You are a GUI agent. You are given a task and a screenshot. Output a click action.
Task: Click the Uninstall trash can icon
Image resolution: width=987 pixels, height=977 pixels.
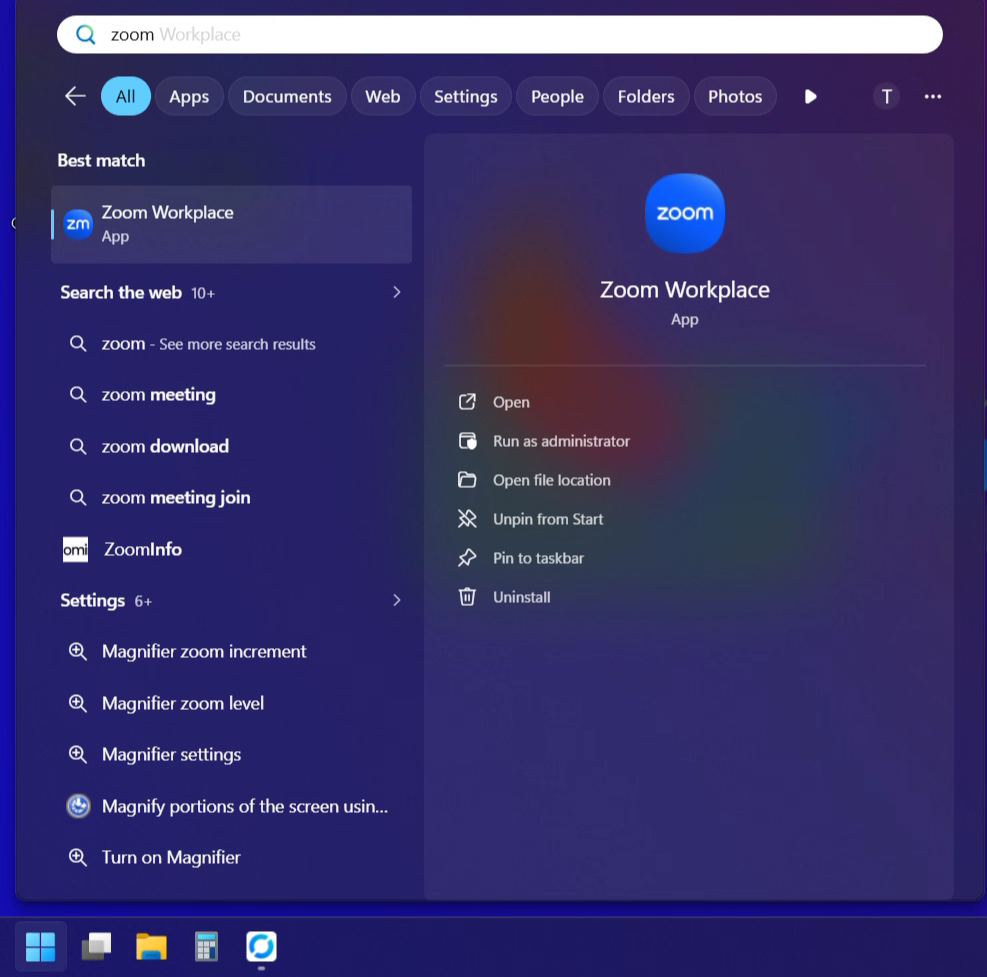(467, 597)
